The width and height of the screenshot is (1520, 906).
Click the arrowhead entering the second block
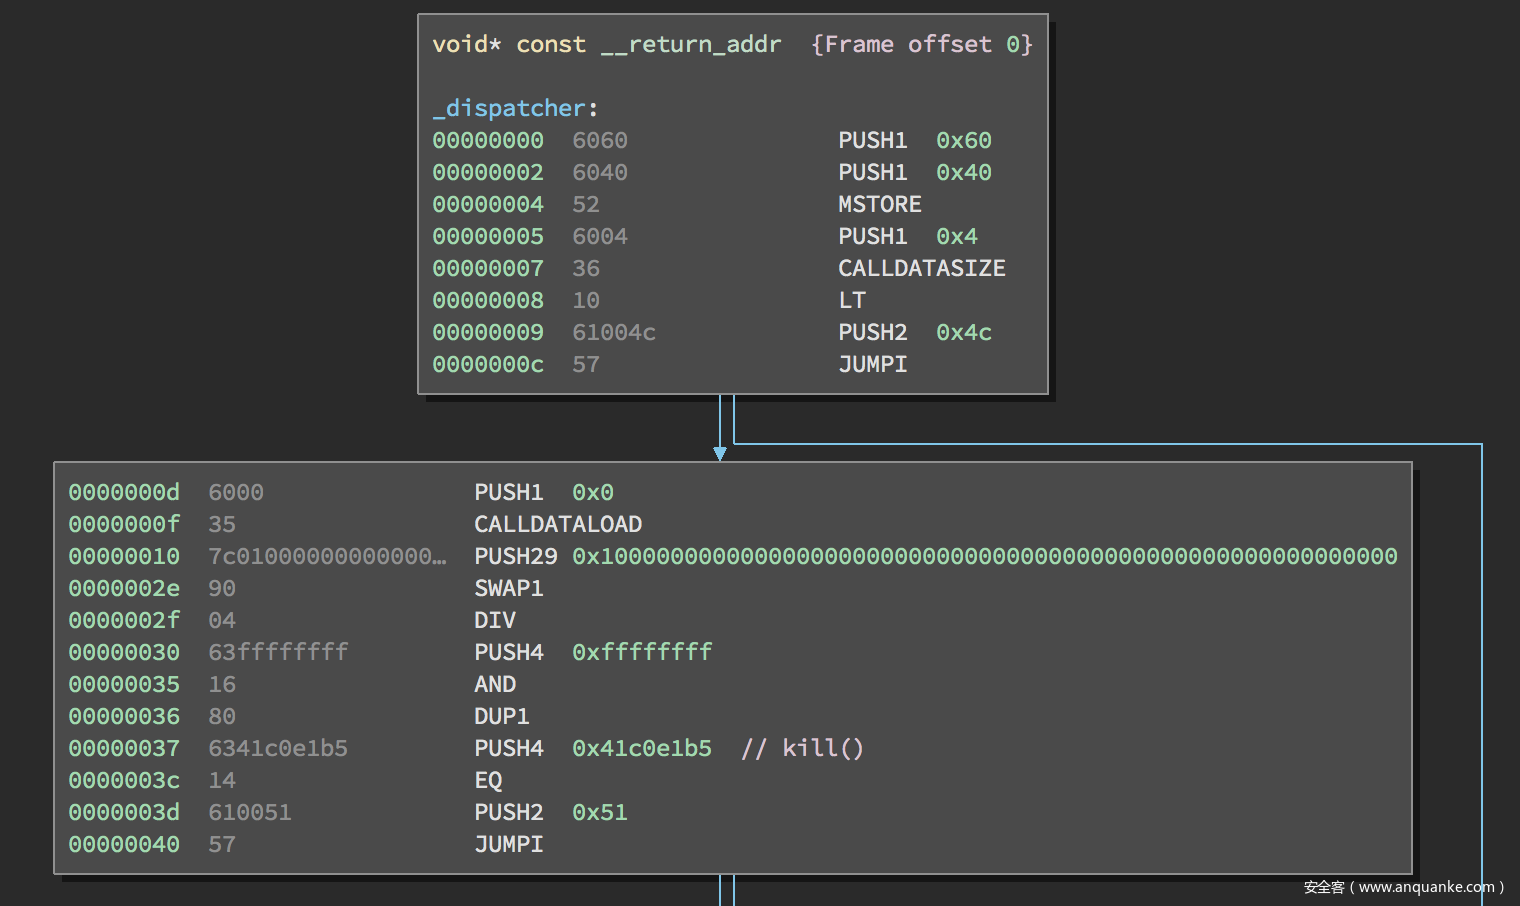pos(720,454)
